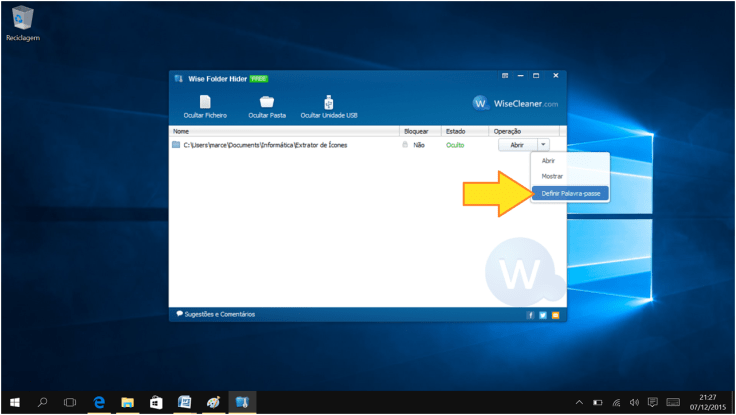Screen dimensions: 736x415
Task: Click the WiseCleaner.com logo
Action: tap(516, 103)
